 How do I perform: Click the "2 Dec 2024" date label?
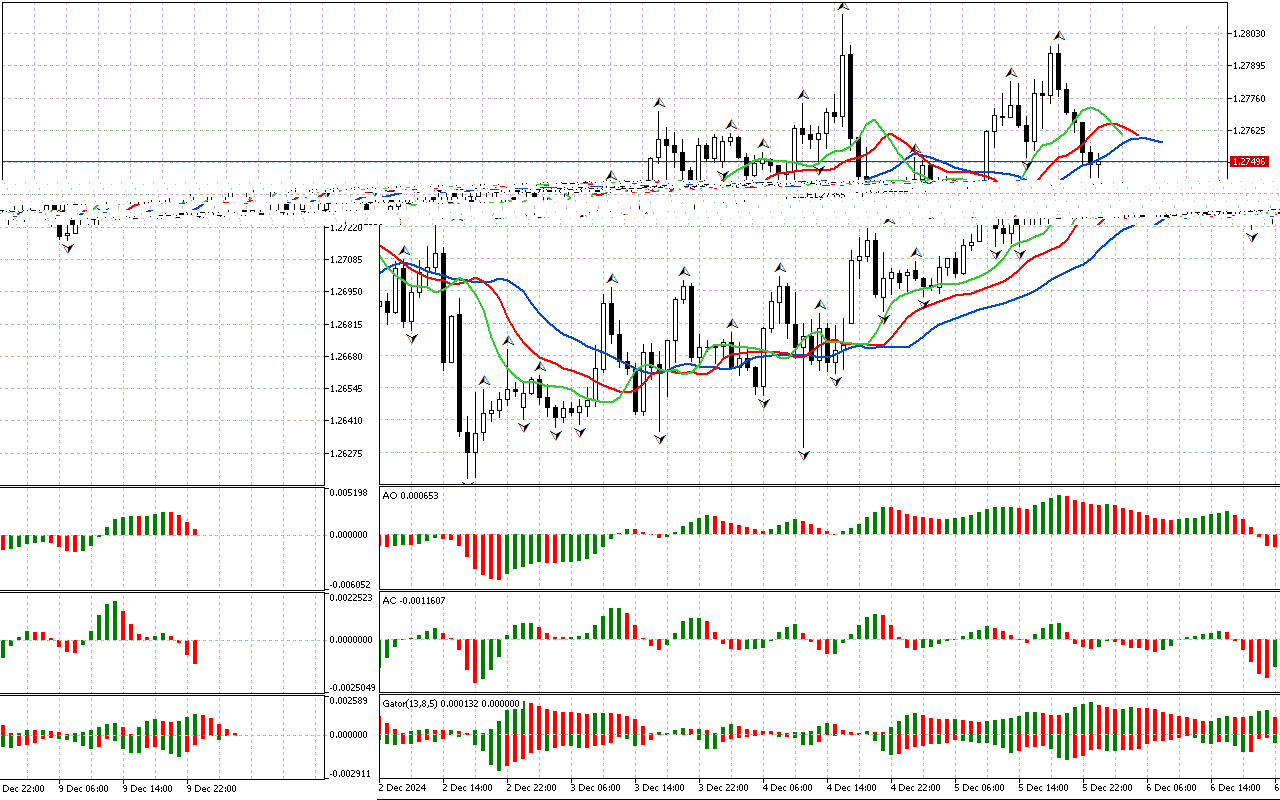tap(403, 788)
